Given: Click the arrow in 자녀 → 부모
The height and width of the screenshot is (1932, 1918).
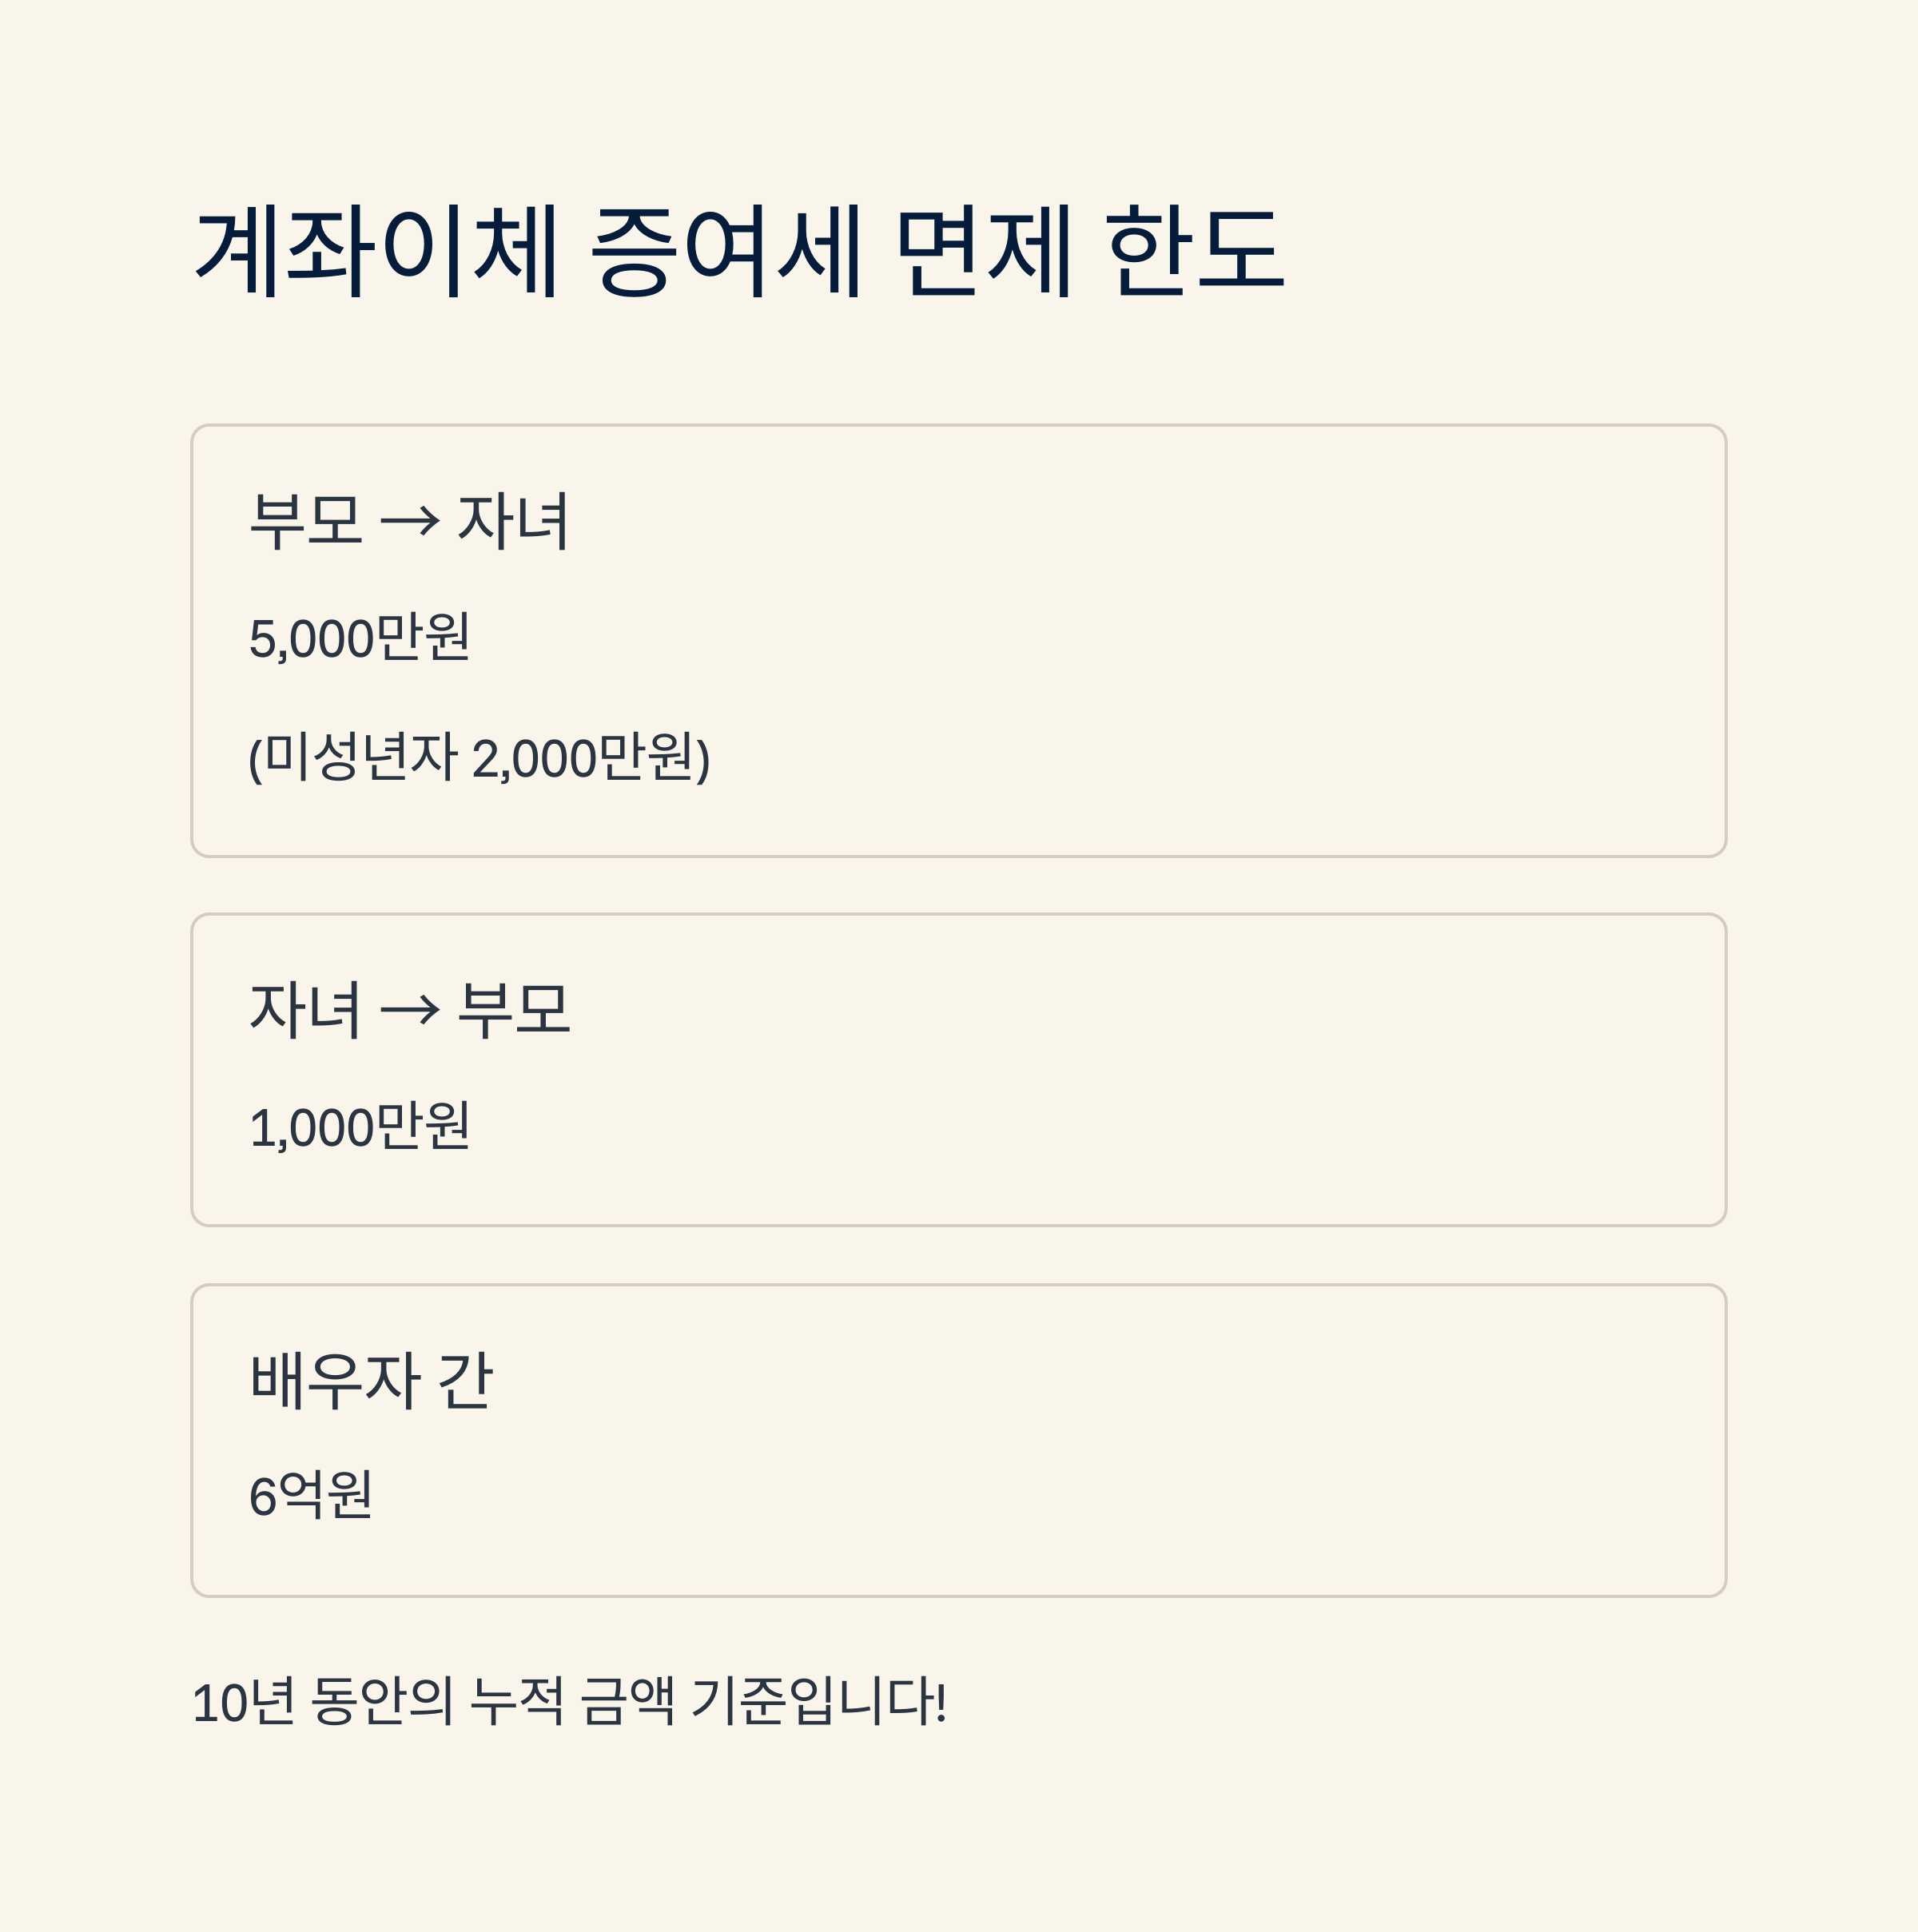Looking at the screenshot, I should tap(410, 1010).
